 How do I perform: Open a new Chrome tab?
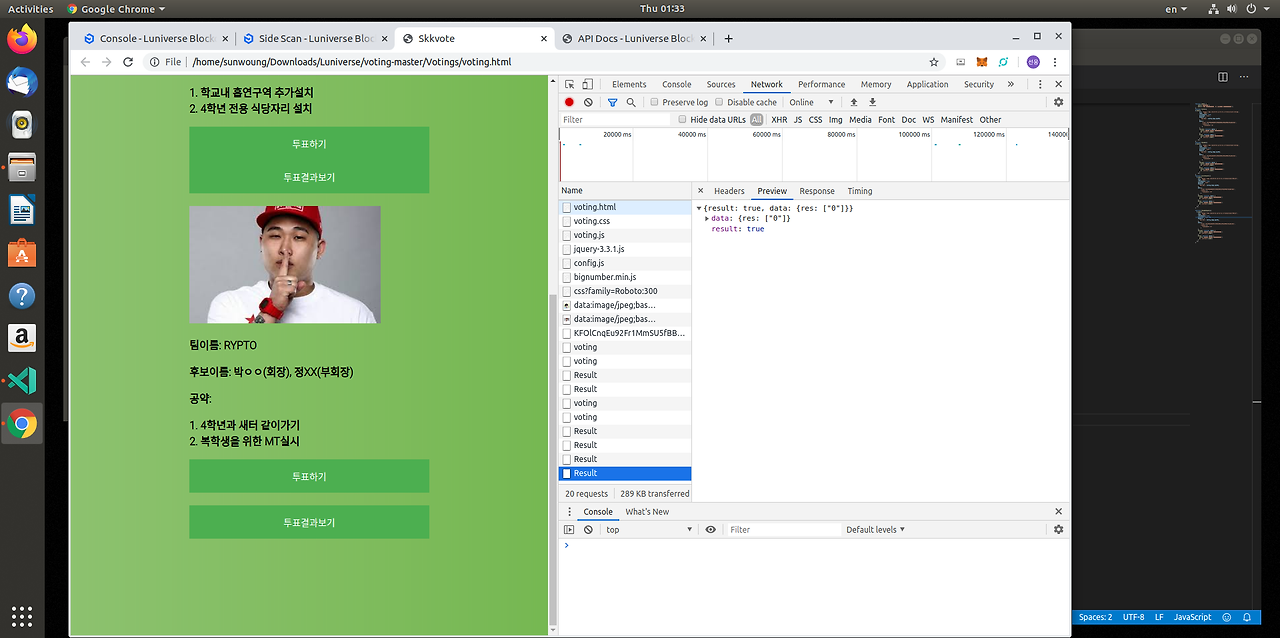pos(728,39)
